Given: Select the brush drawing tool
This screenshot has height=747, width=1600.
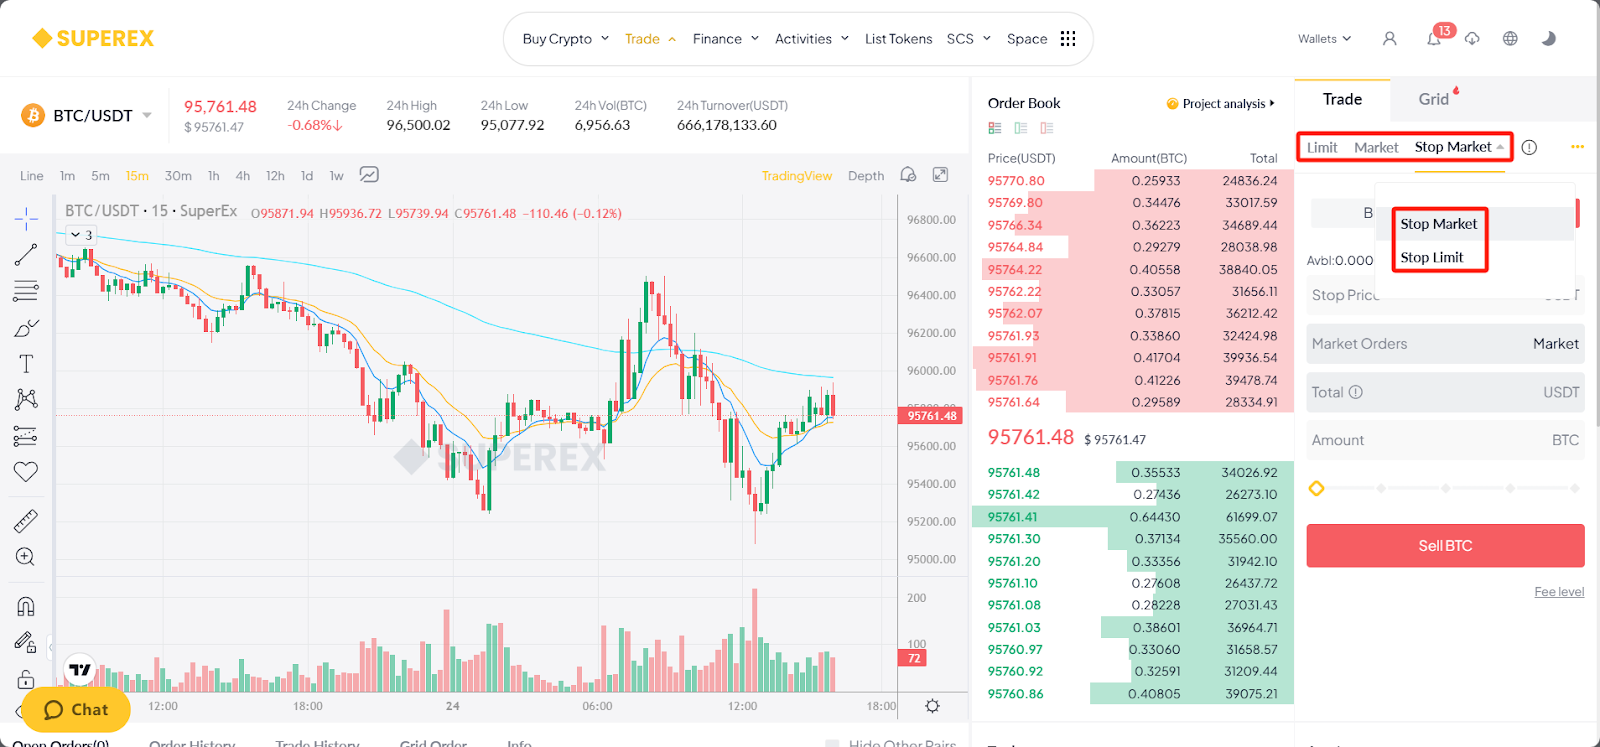Looking at the screenshot, I should point(26,328).
